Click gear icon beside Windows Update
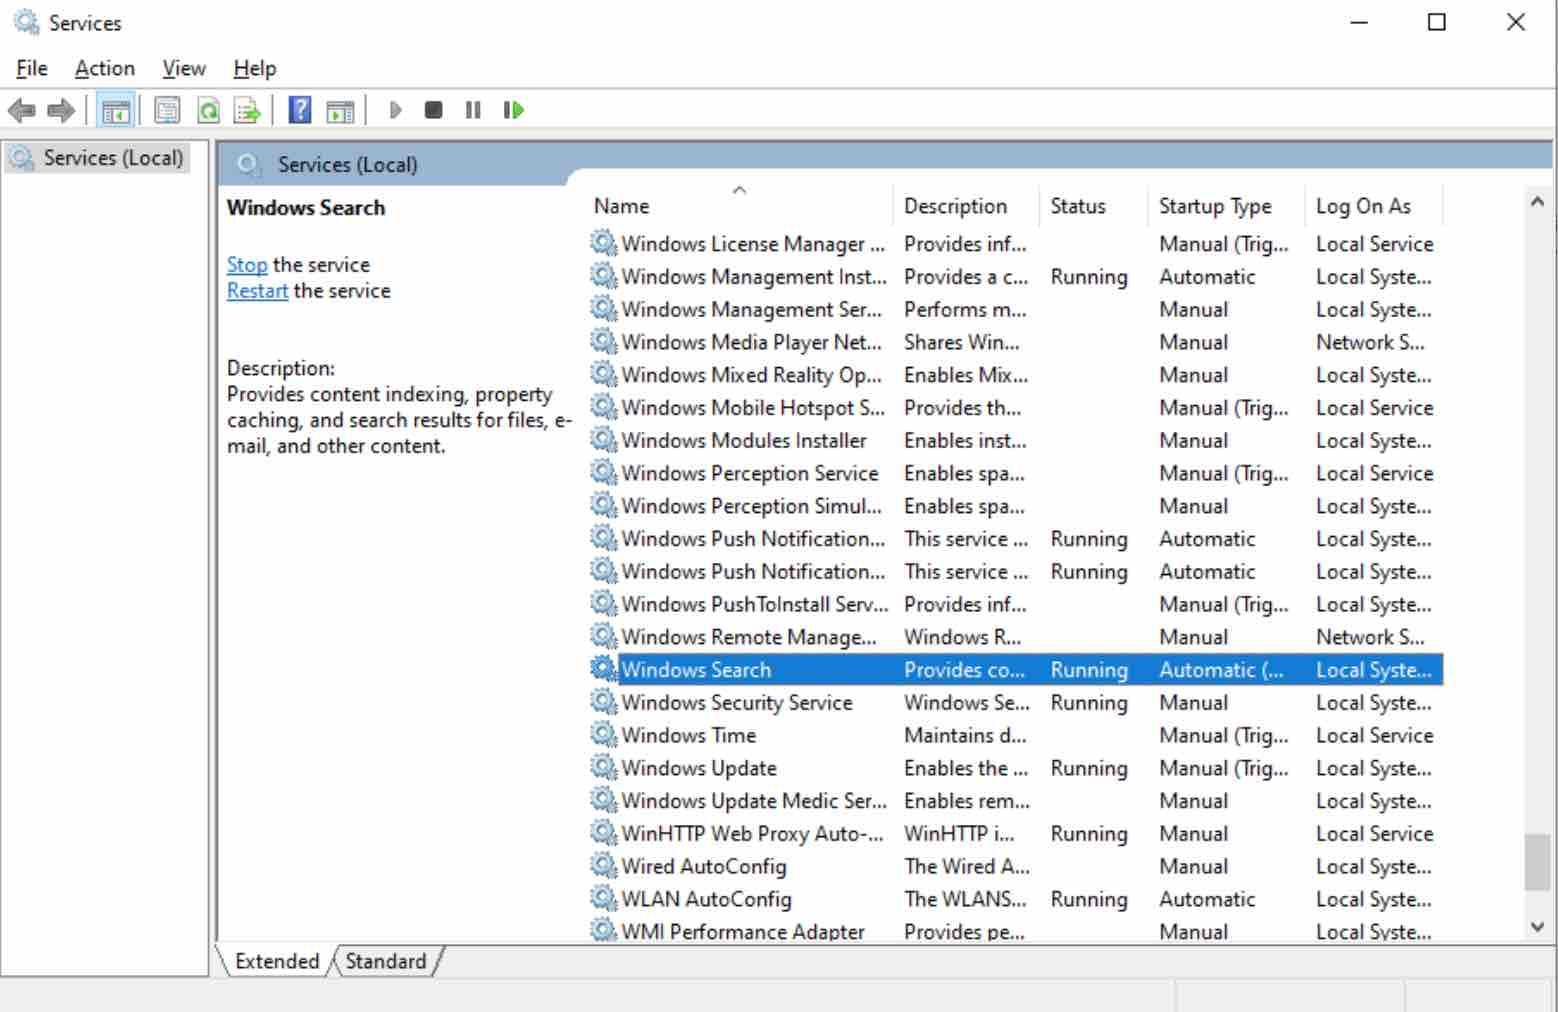The image size is (1558, 1012). click(603, 767)
